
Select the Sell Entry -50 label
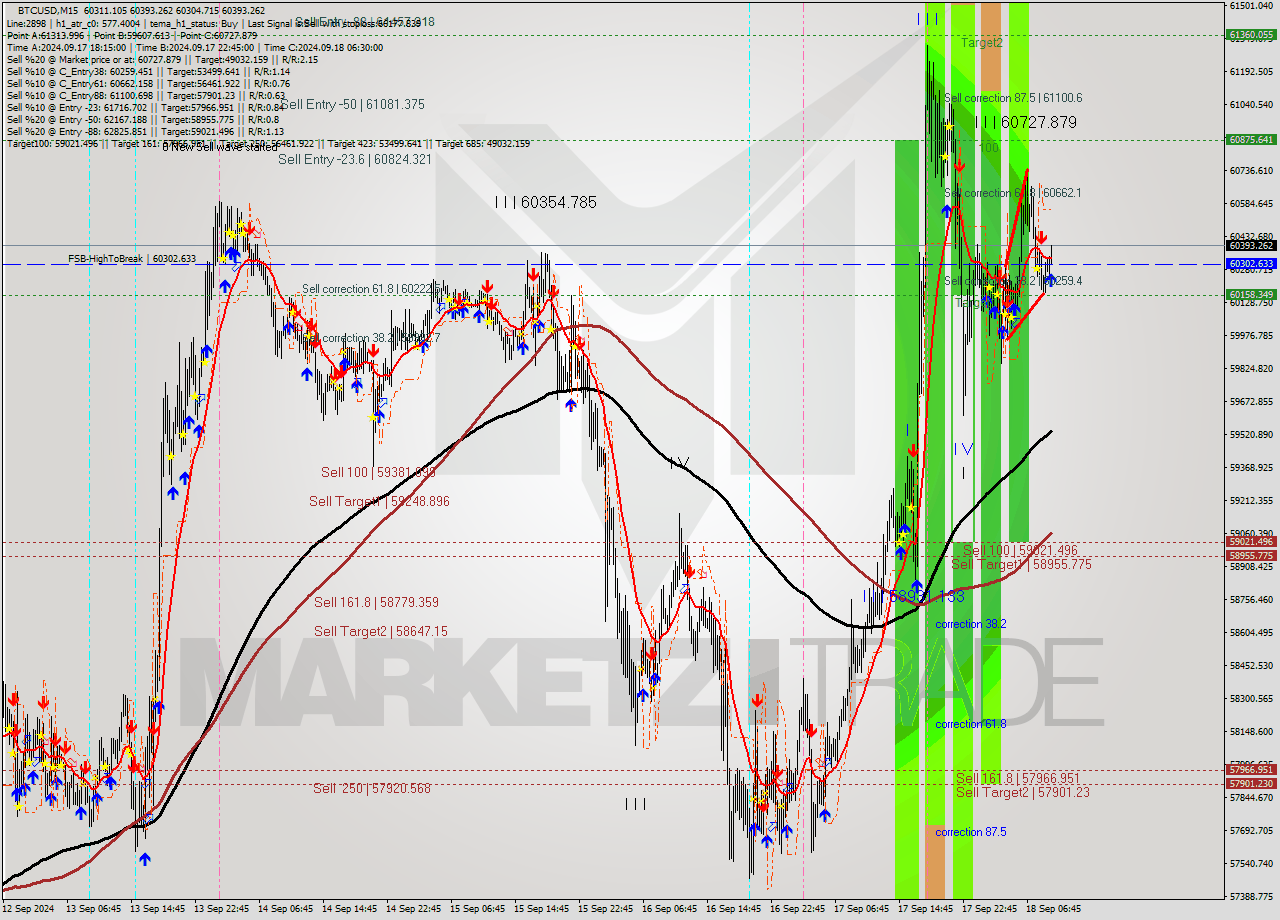352,104
